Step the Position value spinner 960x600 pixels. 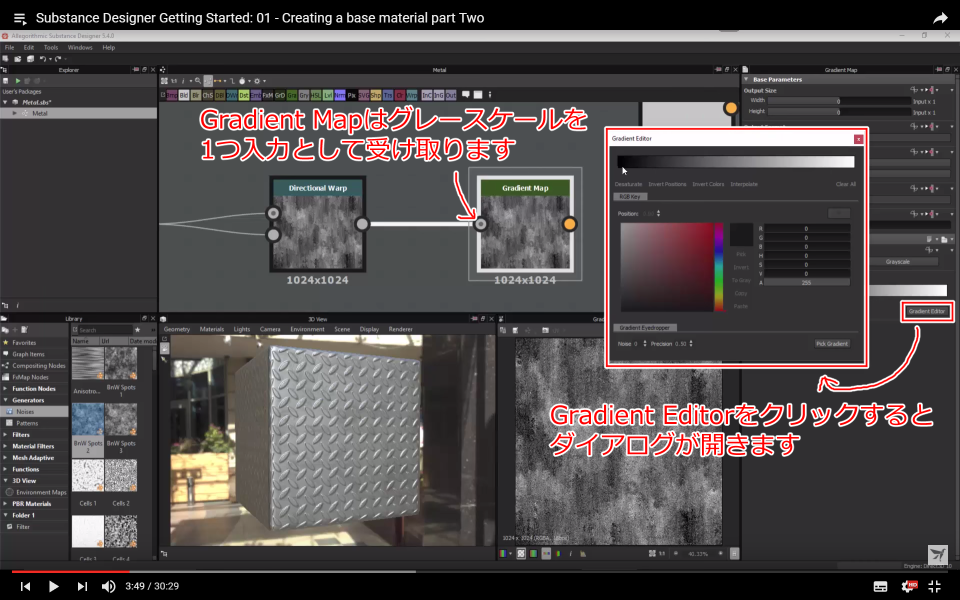(658, 214)
